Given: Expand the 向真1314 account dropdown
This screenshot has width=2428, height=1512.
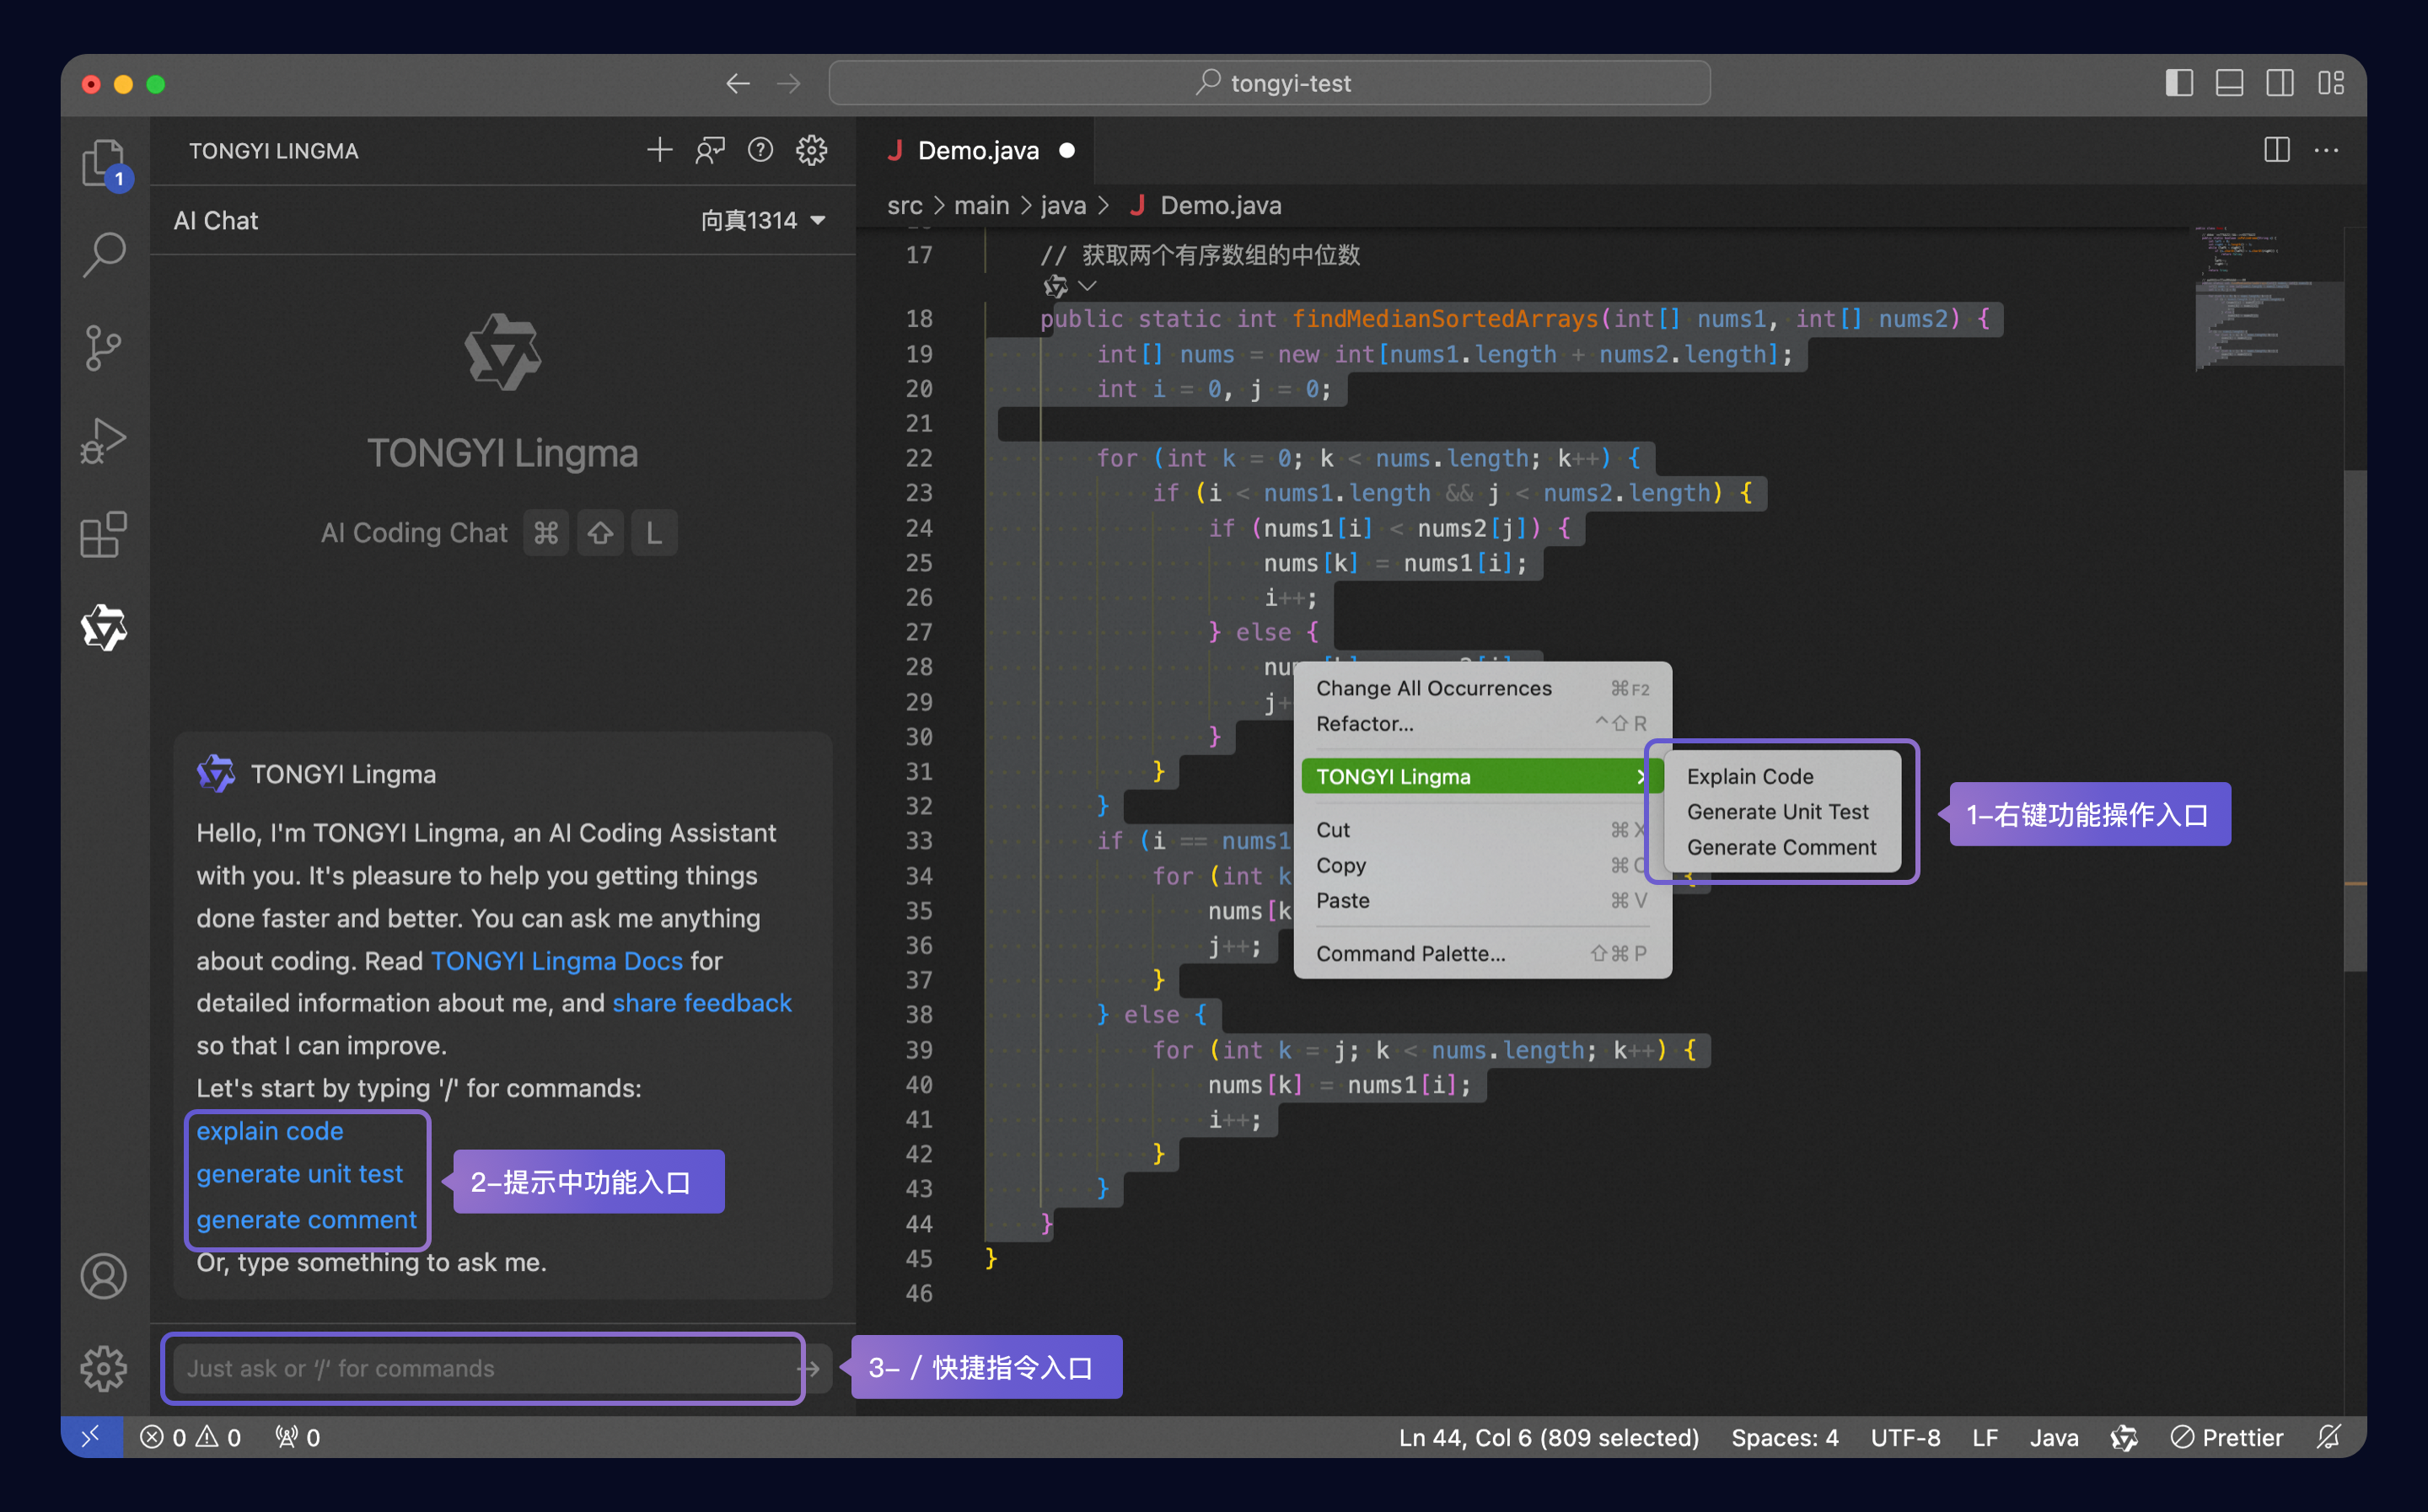Looking at the screenshot, I should point(762,220).
